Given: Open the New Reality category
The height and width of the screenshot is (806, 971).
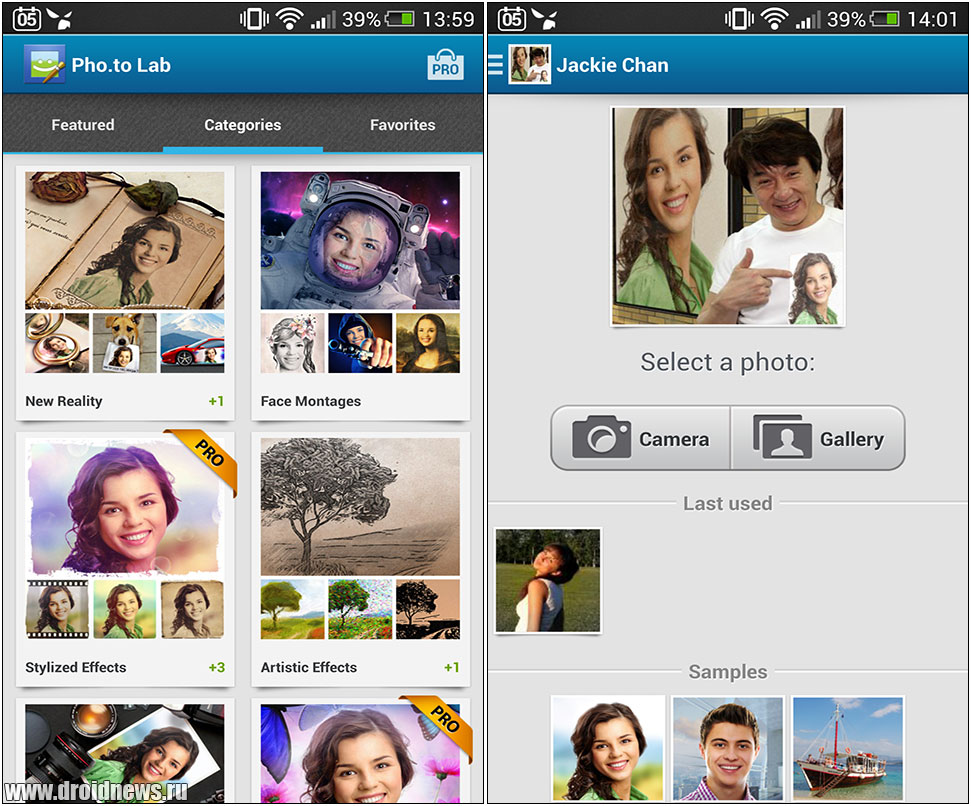Looking at the screenshot, I should click(x=125, y=293).
